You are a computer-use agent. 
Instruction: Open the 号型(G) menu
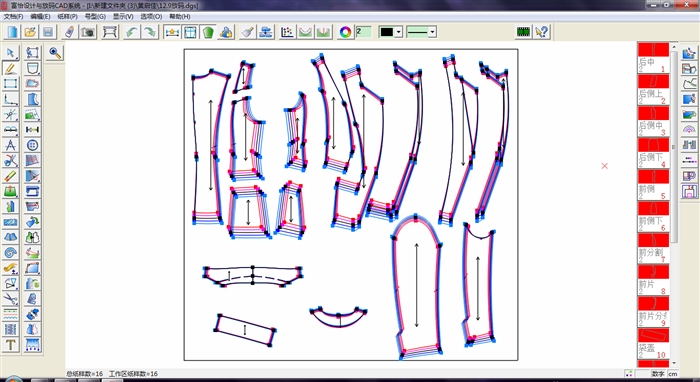coord(95,17)
